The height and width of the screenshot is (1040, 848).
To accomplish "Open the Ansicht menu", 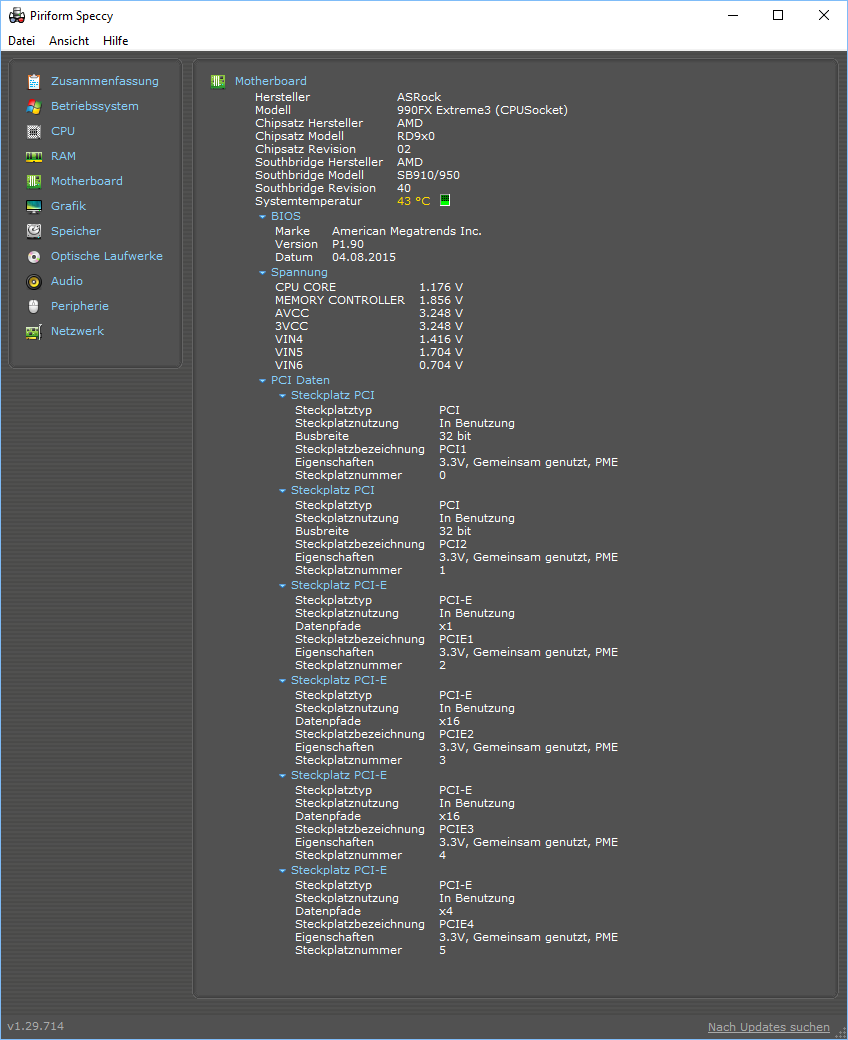I will [x=69, y=40].
